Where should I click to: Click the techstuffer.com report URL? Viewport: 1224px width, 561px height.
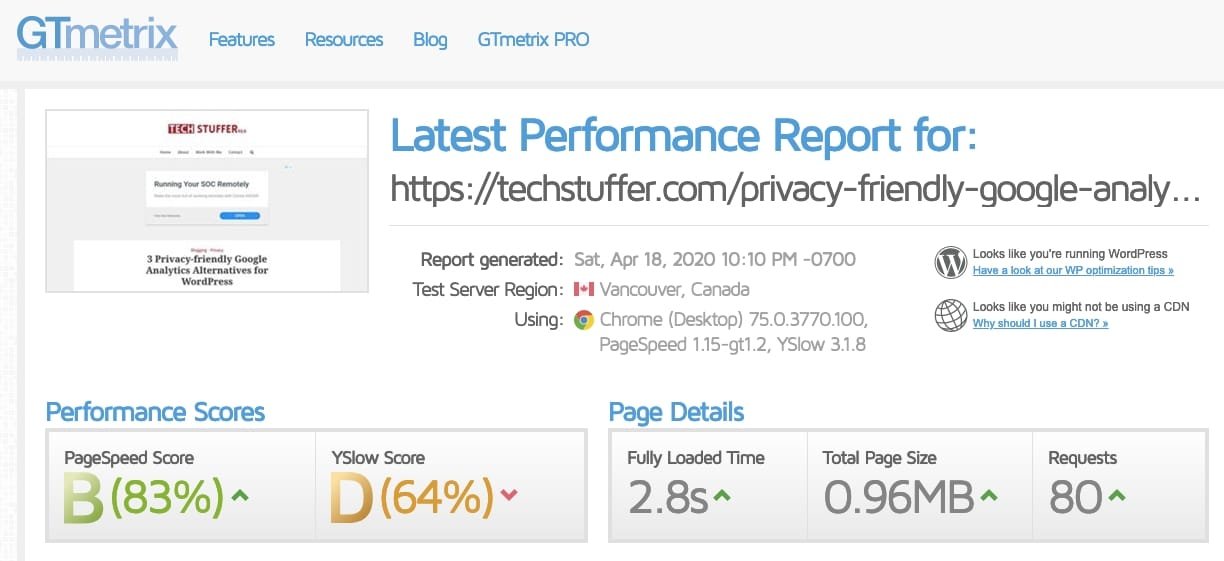click(795, 190)
